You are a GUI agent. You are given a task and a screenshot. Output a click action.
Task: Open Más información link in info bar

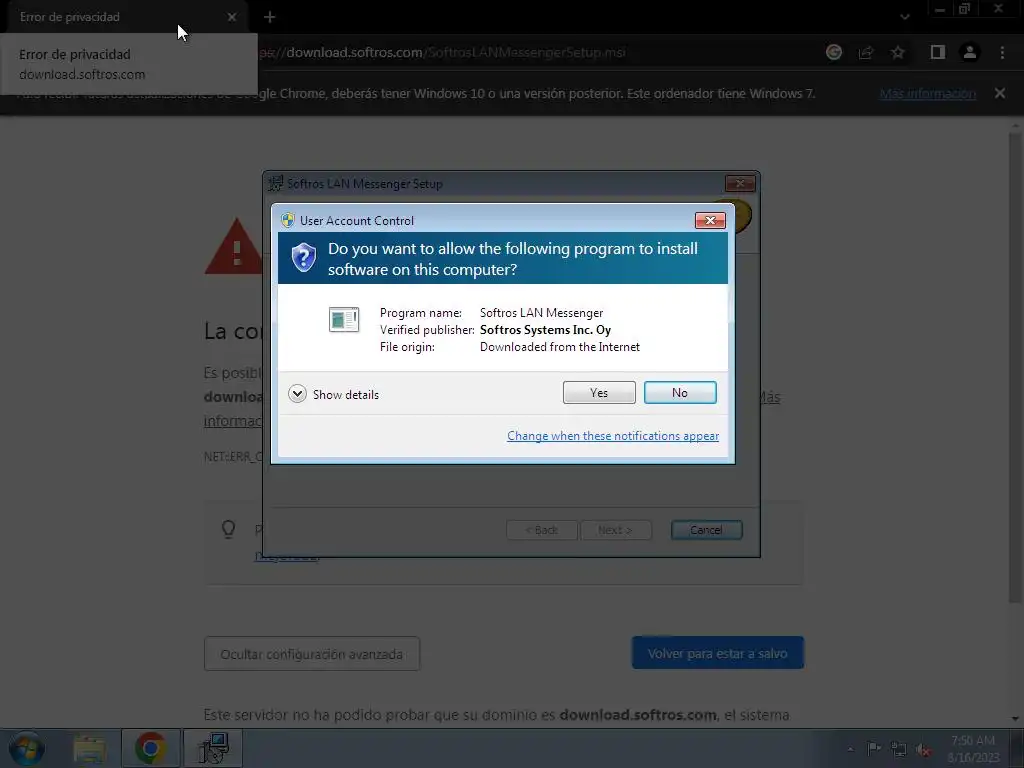click(x=927, y=93)
